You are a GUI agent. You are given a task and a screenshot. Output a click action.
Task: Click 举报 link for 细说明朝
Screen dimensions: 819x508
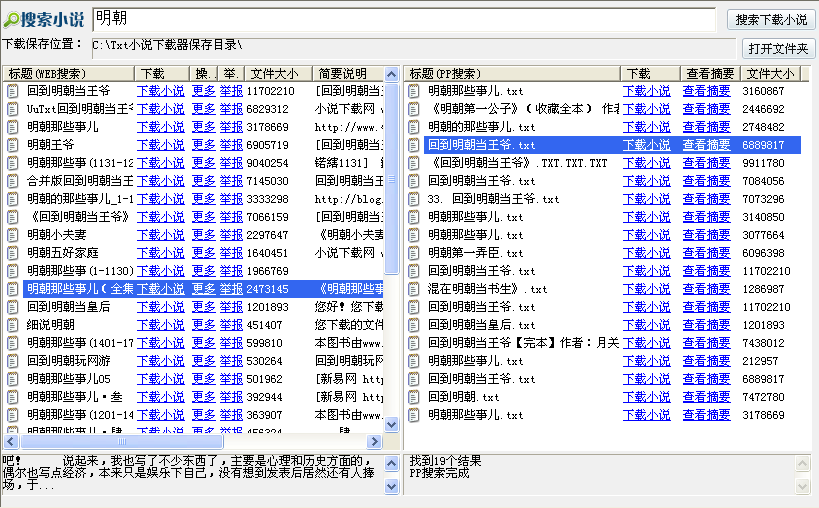(x=231, y=325)
